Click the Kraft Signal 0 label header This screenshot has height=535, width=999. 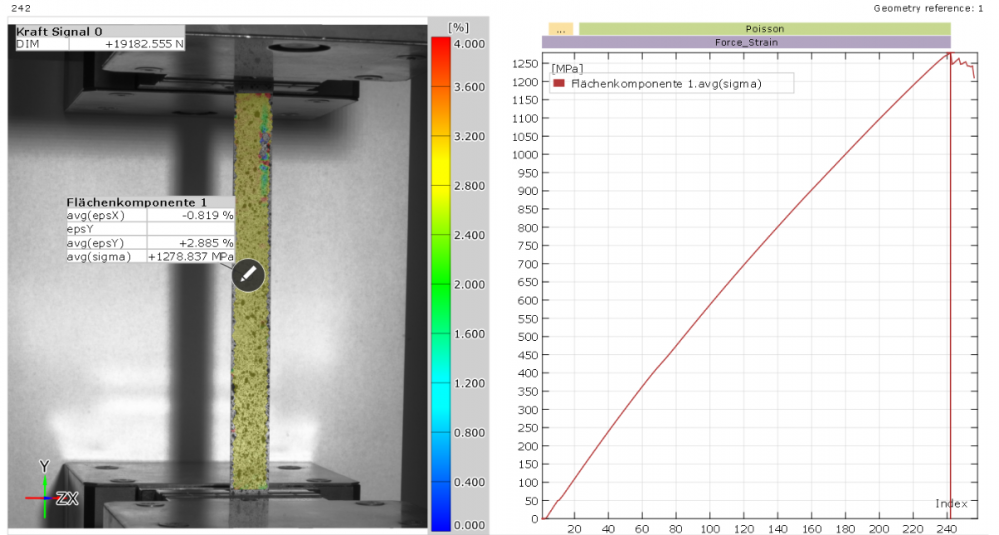coord(59,32)
